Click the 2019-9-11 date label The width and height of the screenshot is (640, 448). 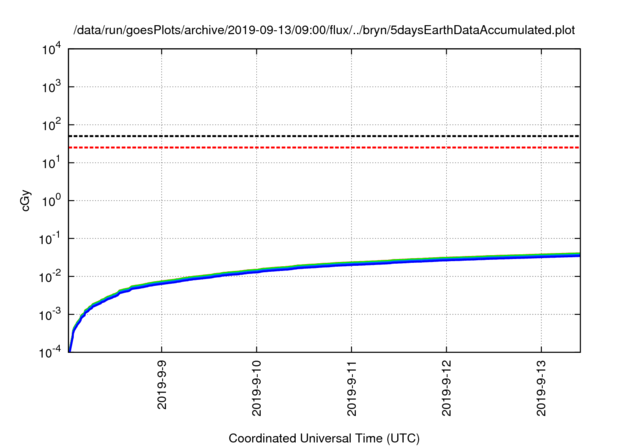click(351, 388)
